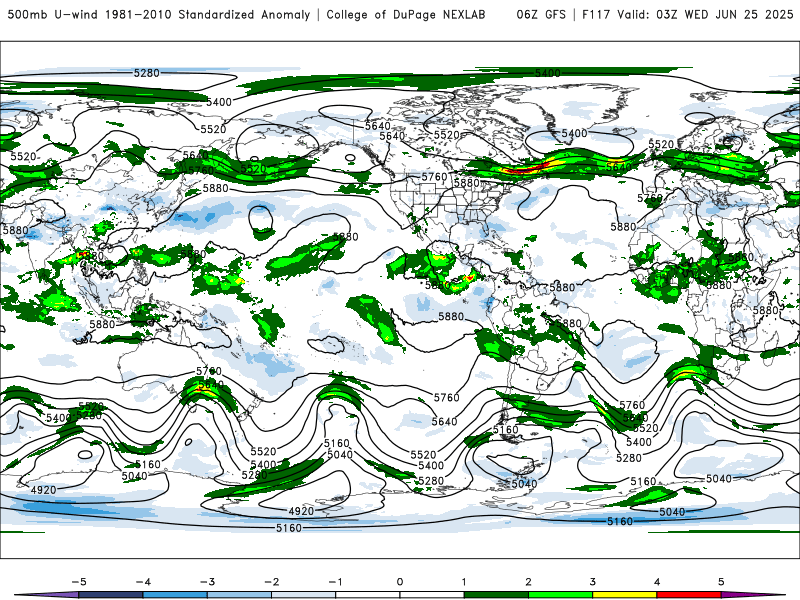Select the blue -4 to -3 legend segment
800x600 pixels.
pos(175,595)
